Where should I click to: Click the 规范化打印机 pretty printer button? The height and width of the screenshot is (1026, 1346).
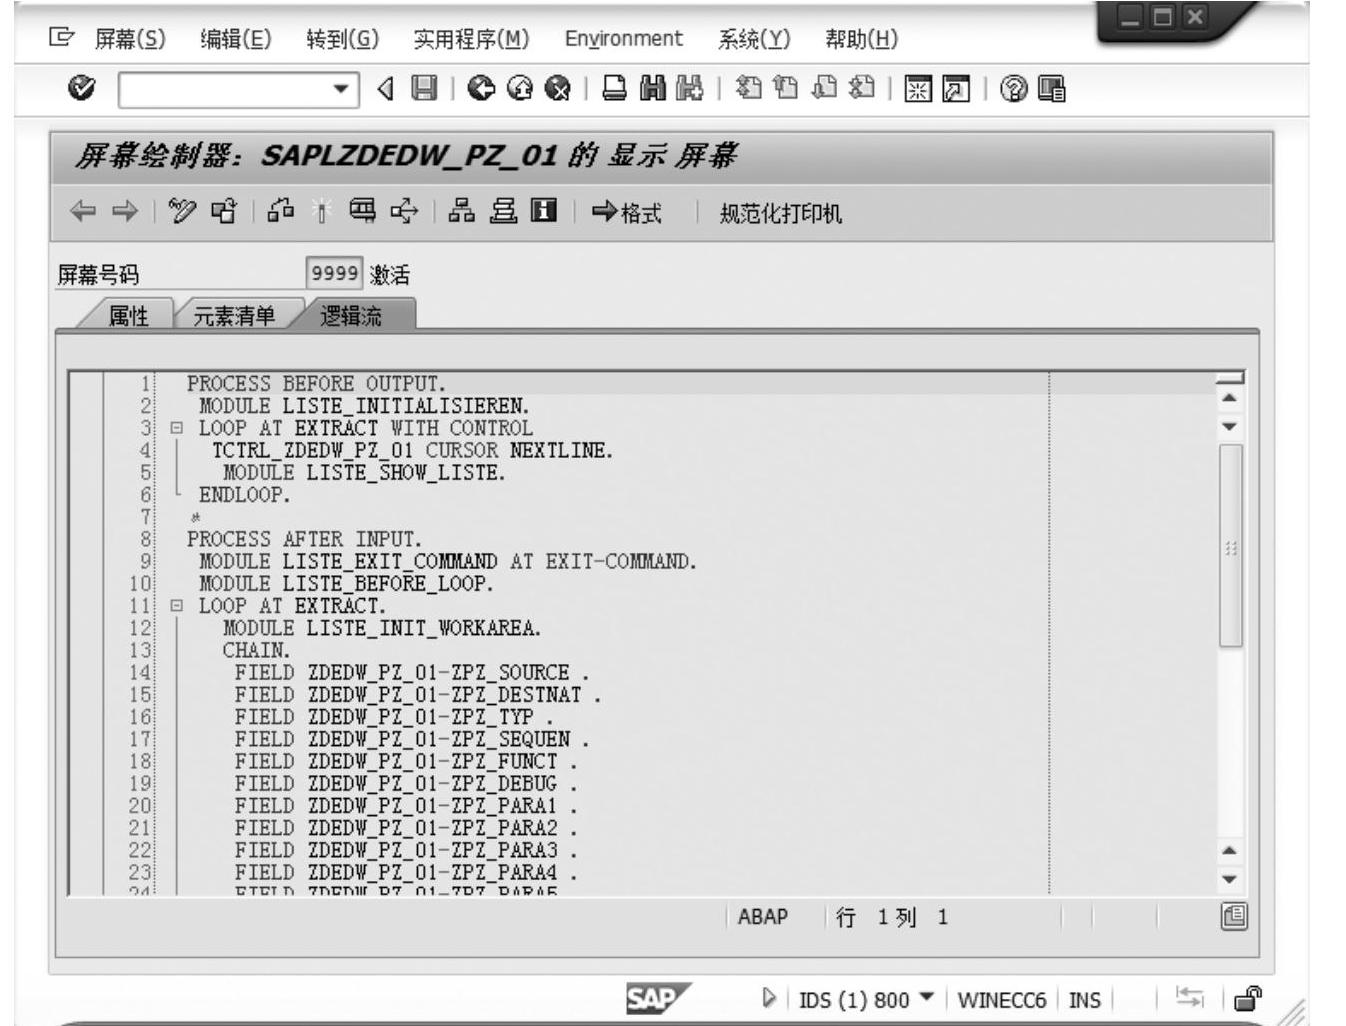781,213
